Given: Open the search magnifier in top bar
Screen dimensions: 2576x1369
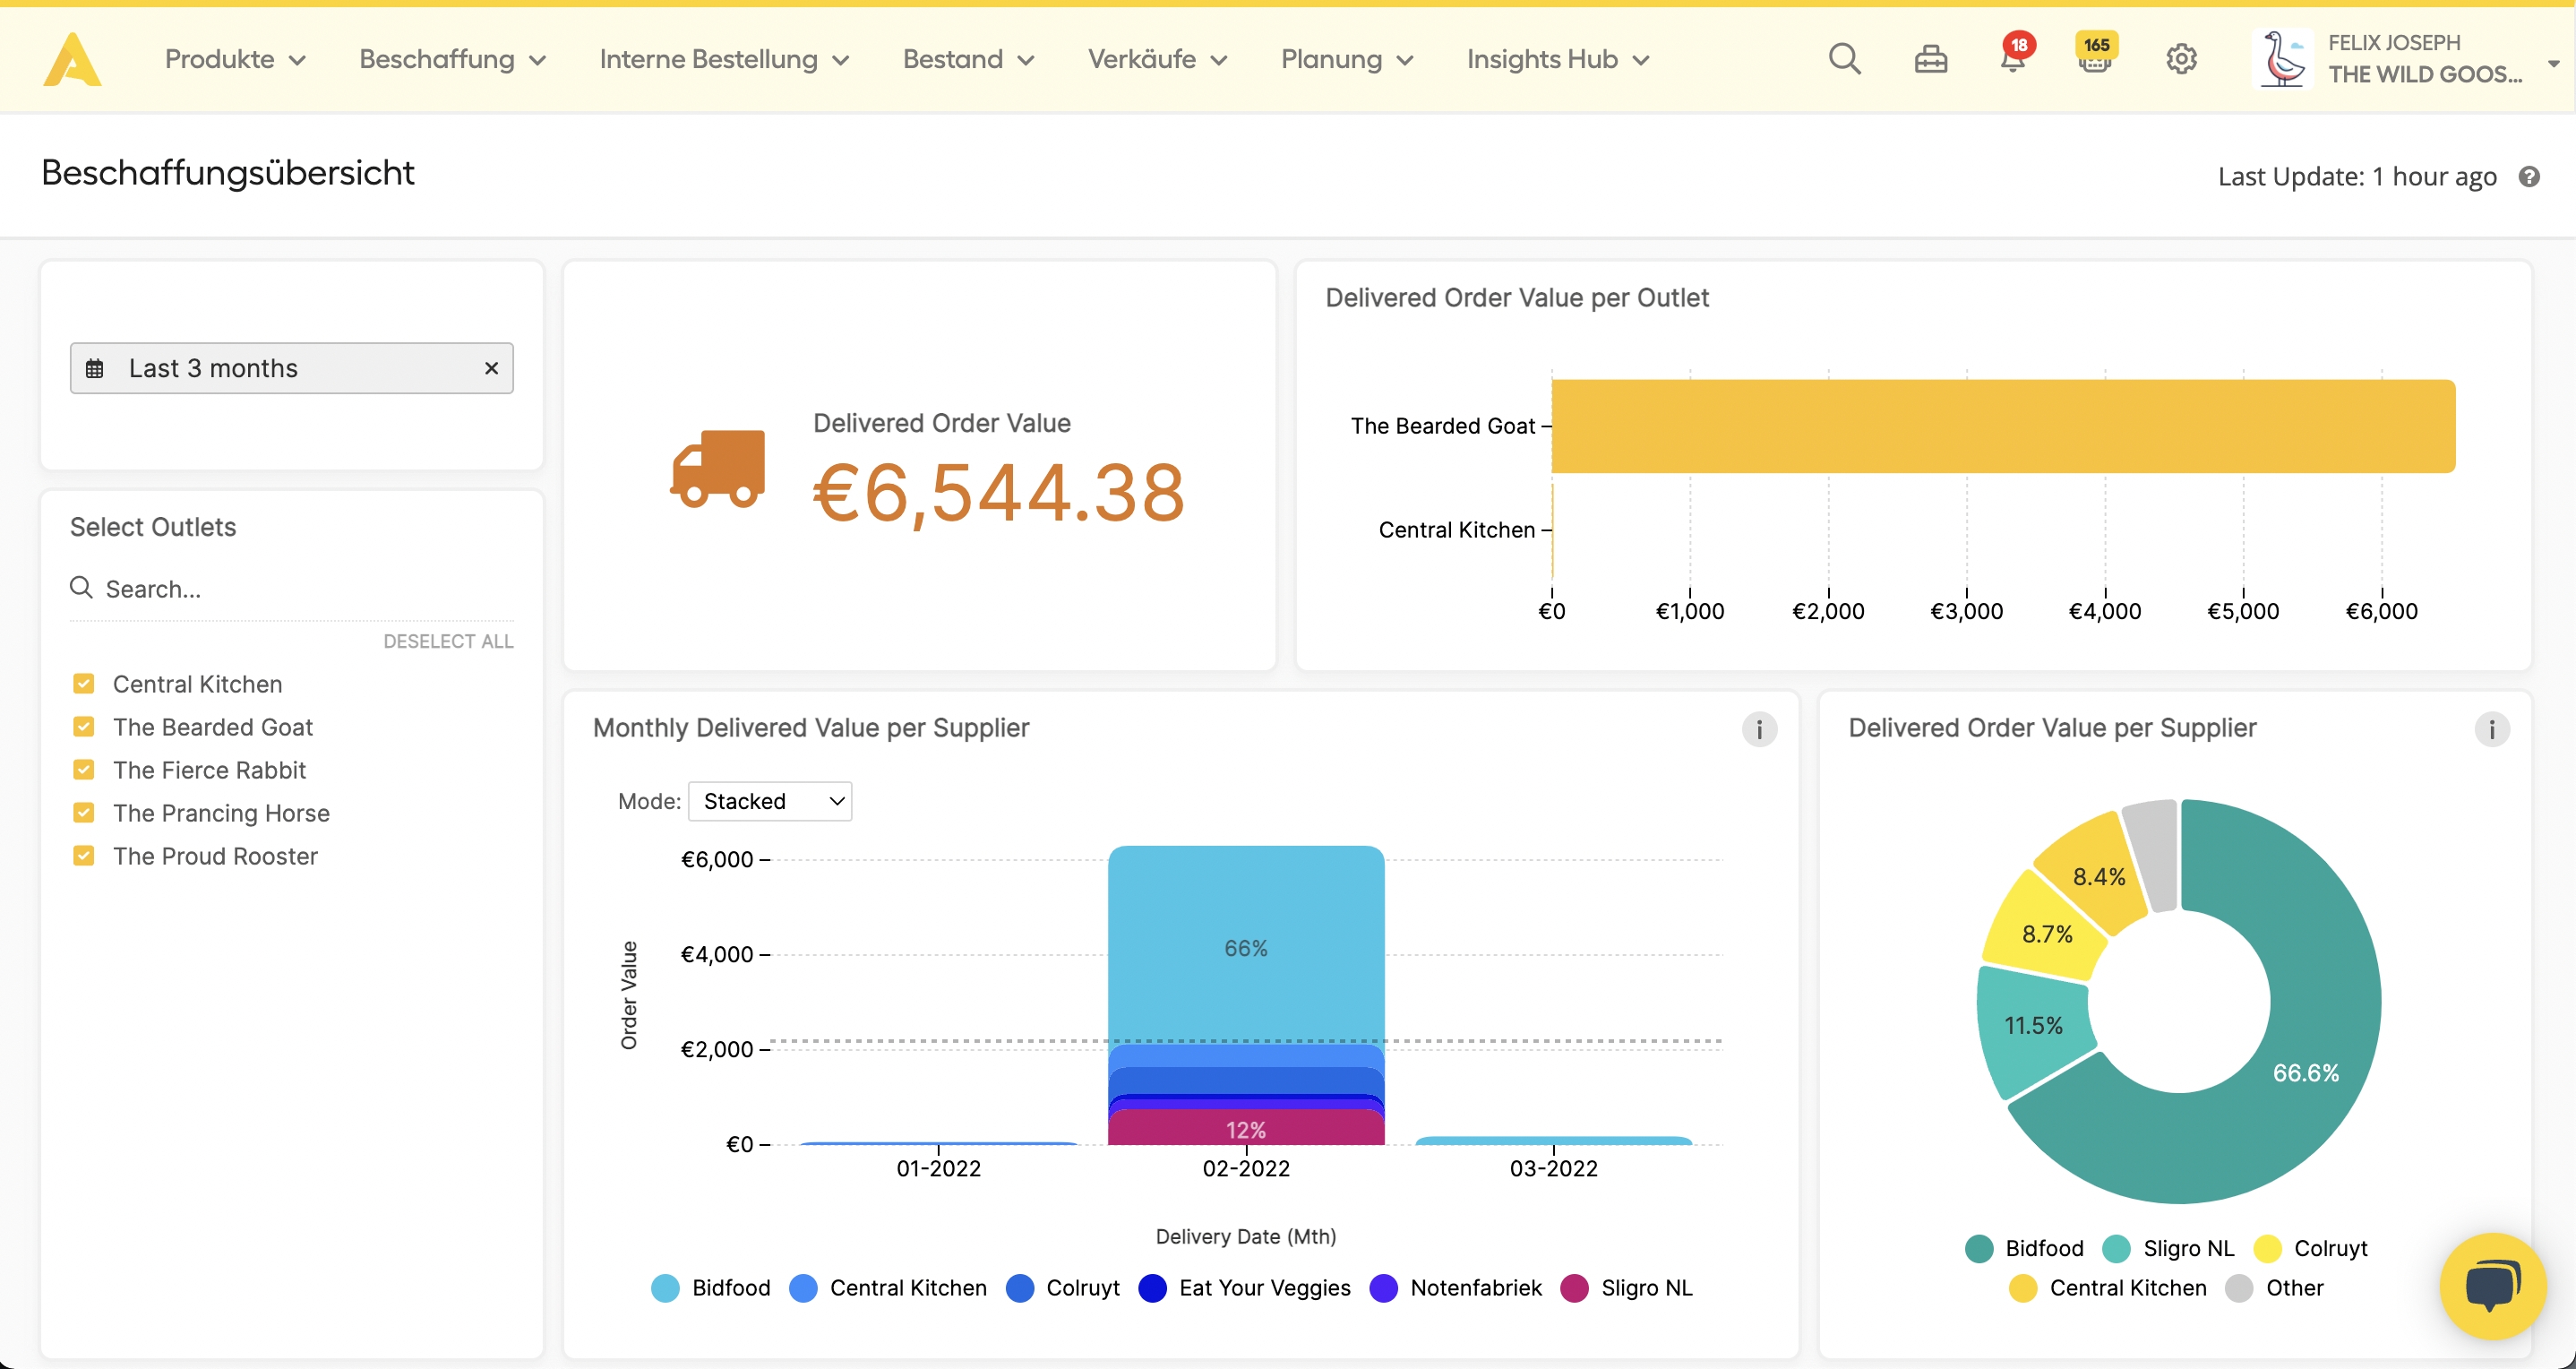Looking at the screenshot, I should coord(1844,59).
